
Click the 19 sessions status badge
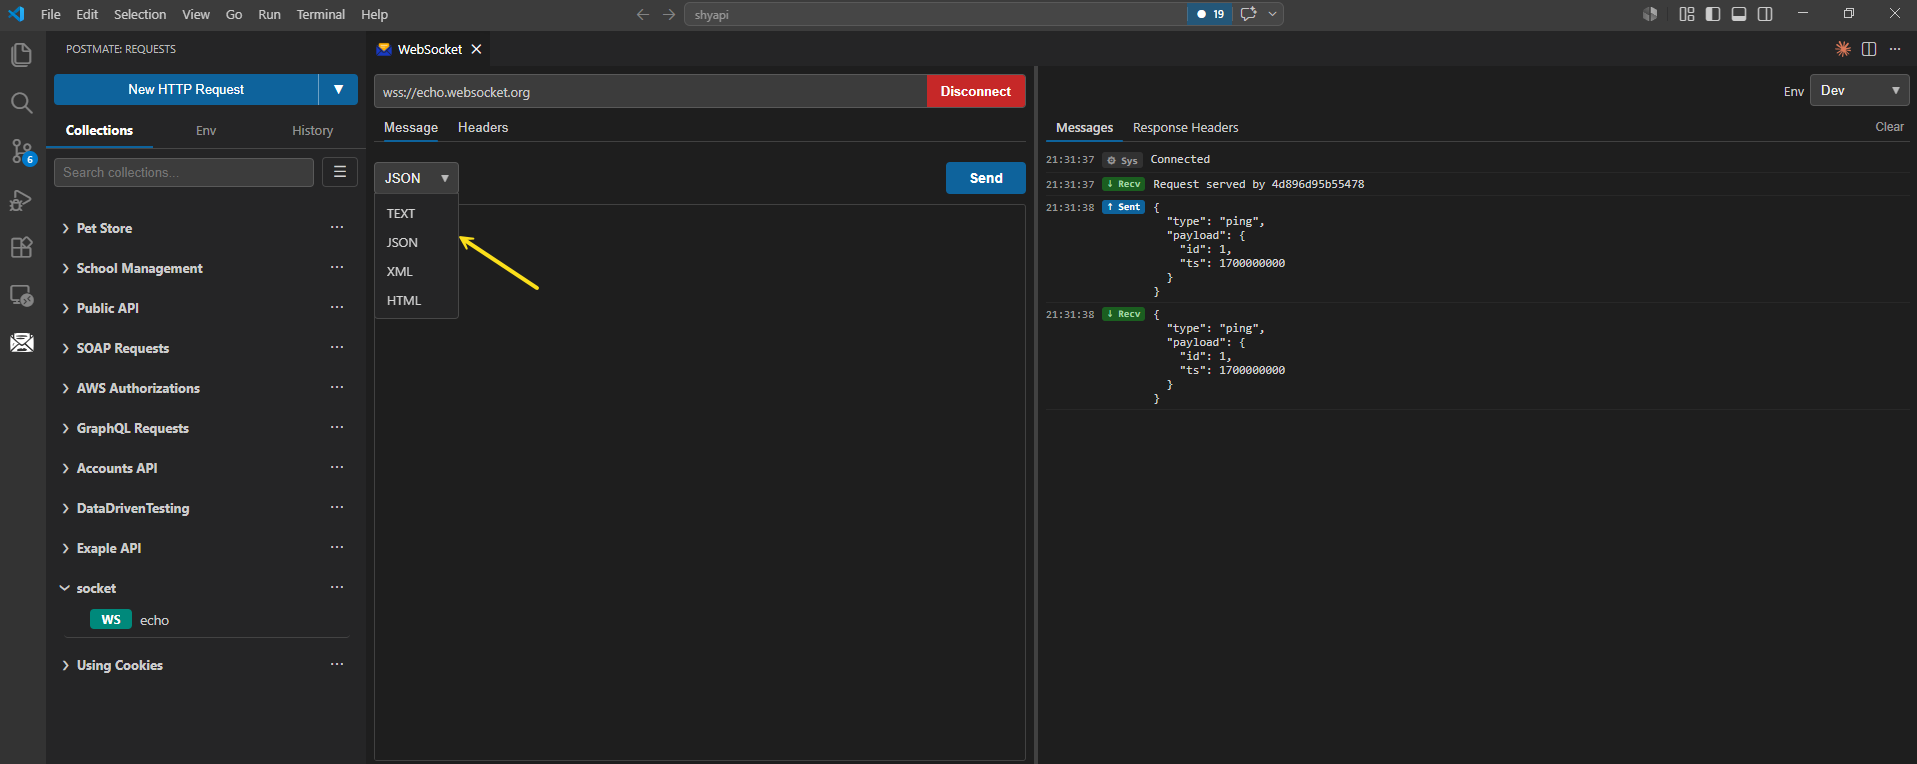1210,14
